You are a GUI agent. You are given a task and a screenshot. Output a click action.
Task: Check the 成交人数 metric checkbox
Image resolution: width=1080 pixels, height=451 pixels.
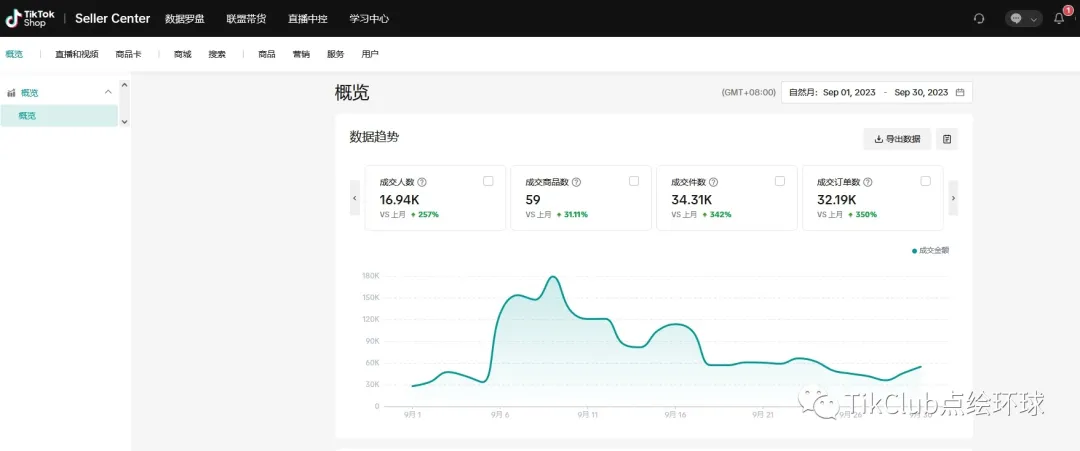488,181
